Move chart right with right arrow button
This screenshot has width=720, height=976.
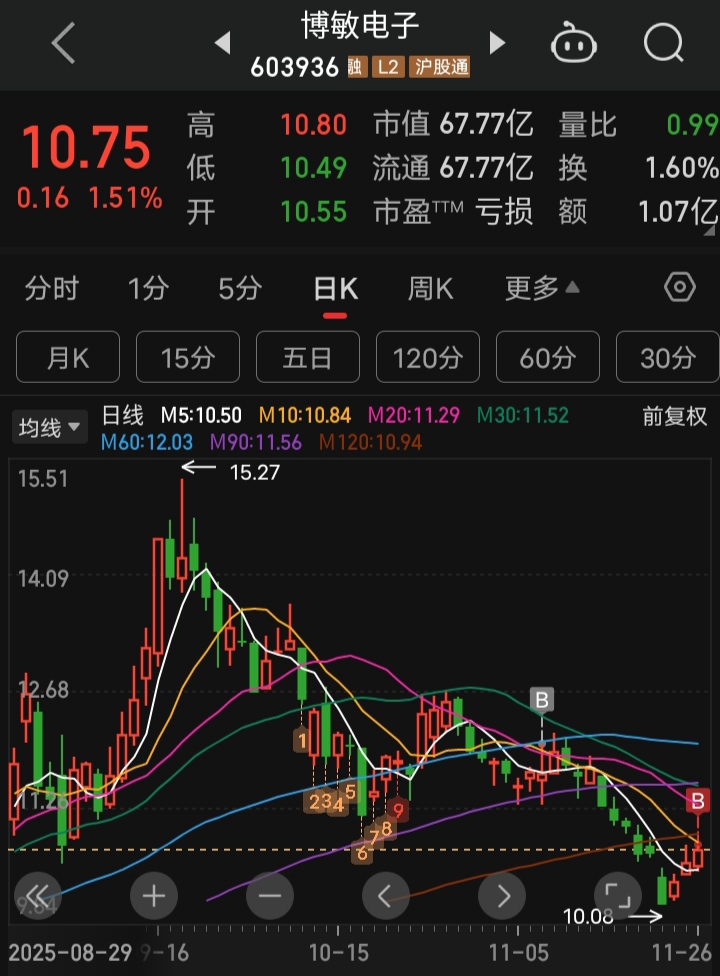click(502, 896)
